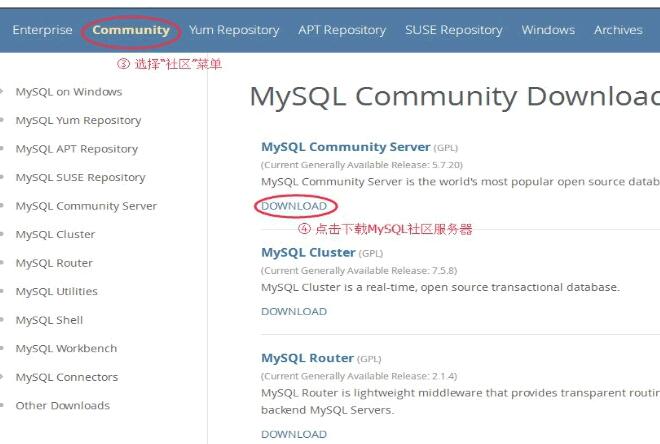Click MySQL Cluster in the sidebar
This screenshot has height=444, width=660.
tap(55, 234)
